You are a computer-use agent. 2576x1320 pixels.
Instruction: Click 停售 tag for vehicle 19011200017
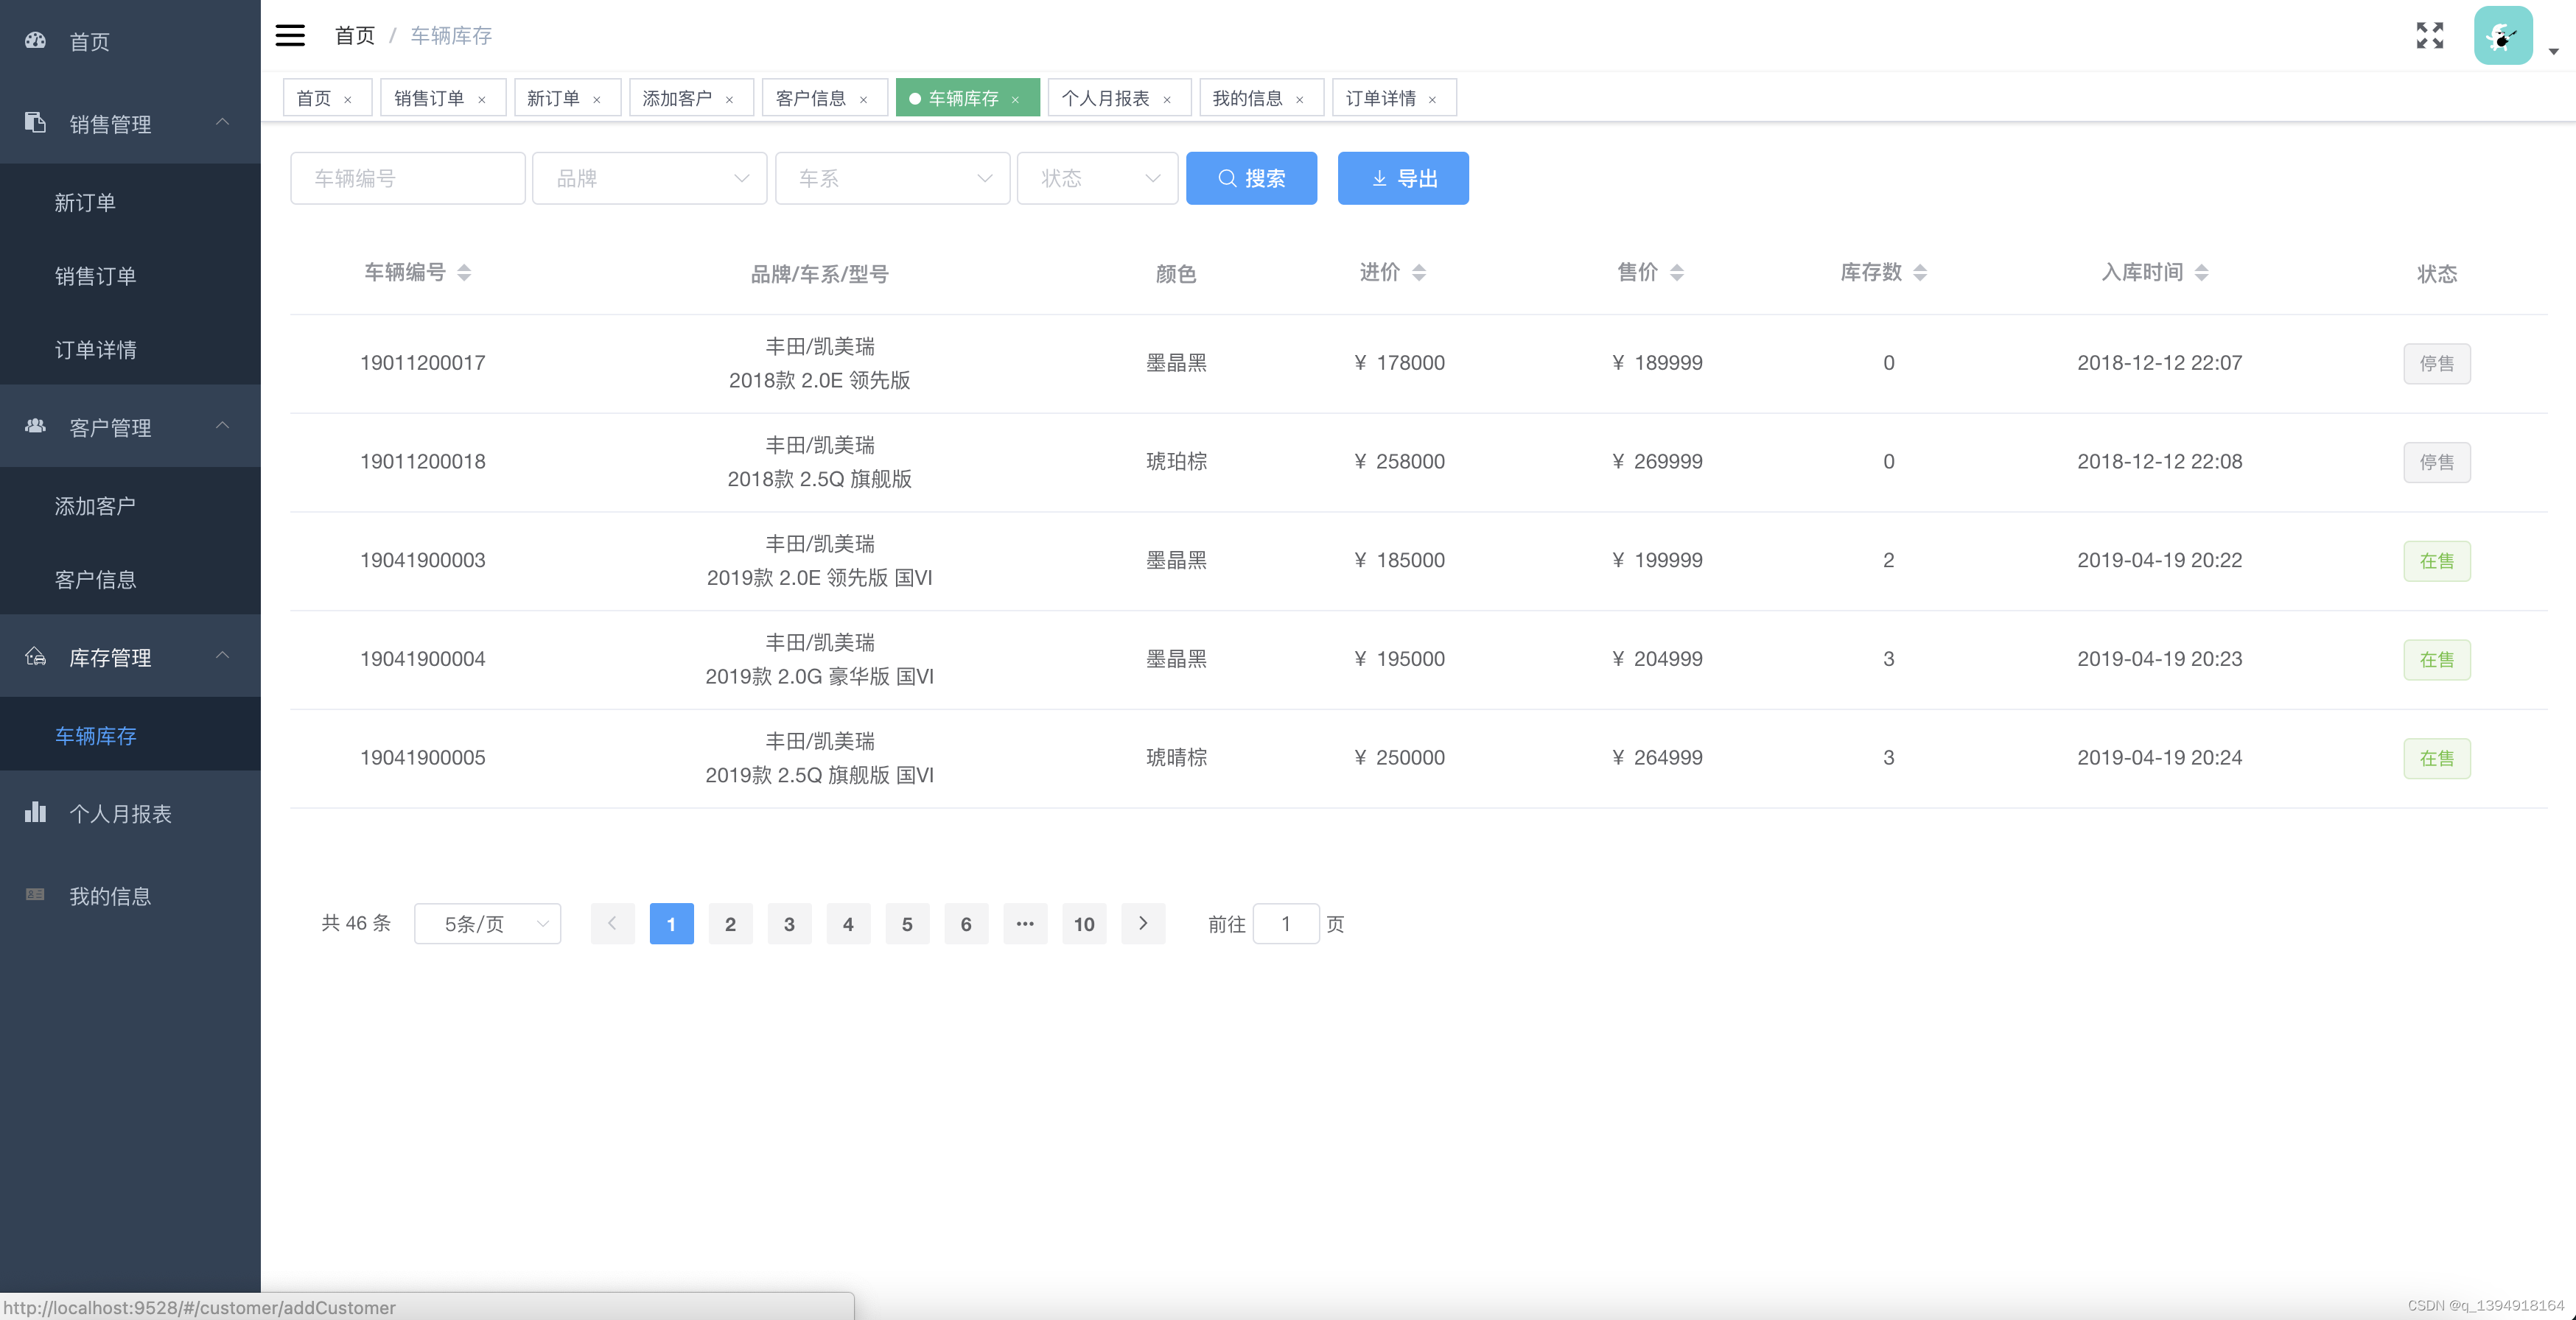2436,363
